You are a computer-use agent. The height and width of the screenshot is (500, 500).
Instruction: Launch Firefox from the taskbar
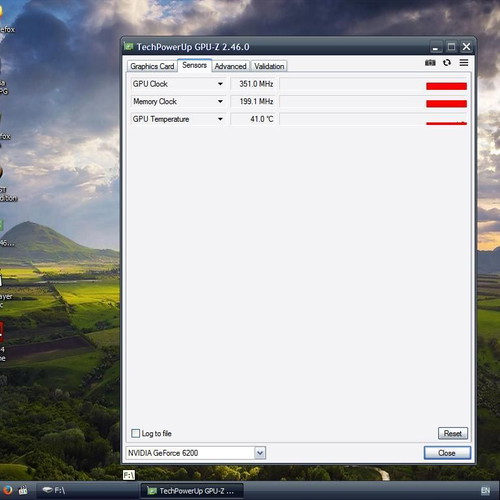(x=7, y=490)
